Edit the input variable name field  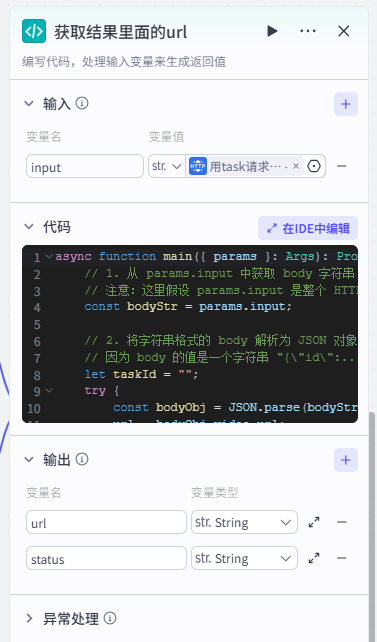tap(85, 166)
